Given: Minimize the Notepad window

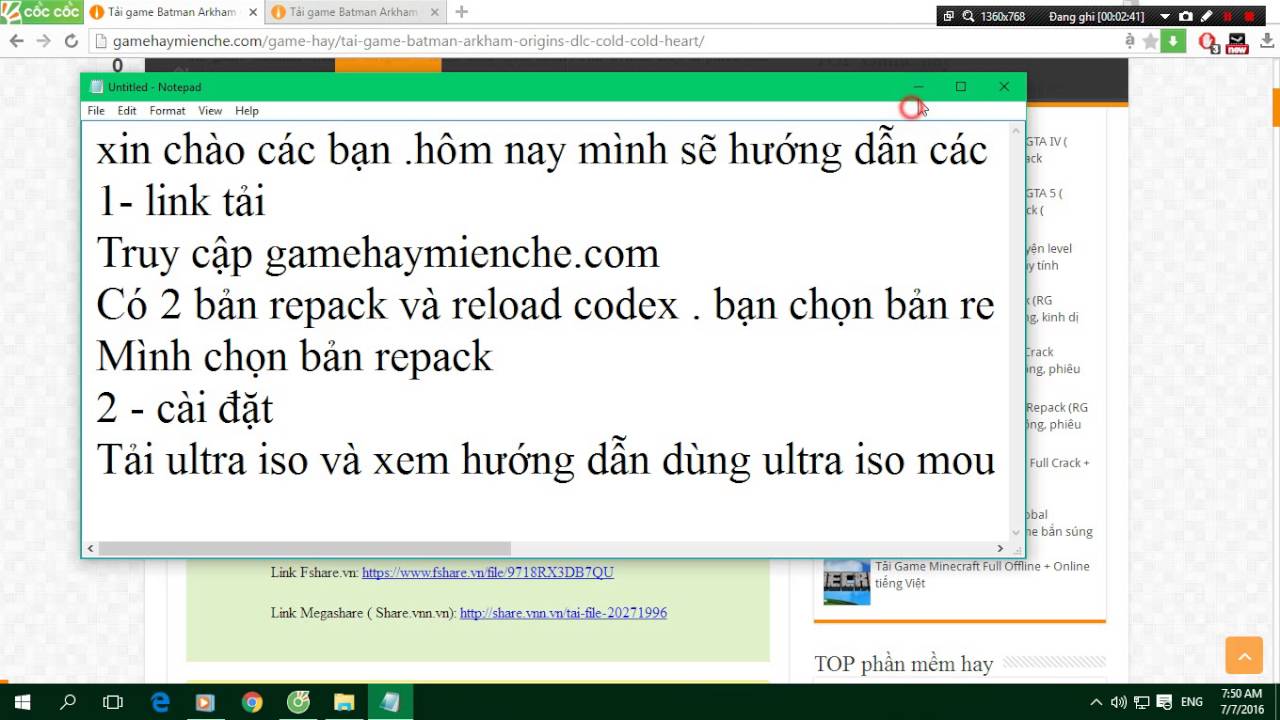Looking at the screenshot, I should pos(918,87).
